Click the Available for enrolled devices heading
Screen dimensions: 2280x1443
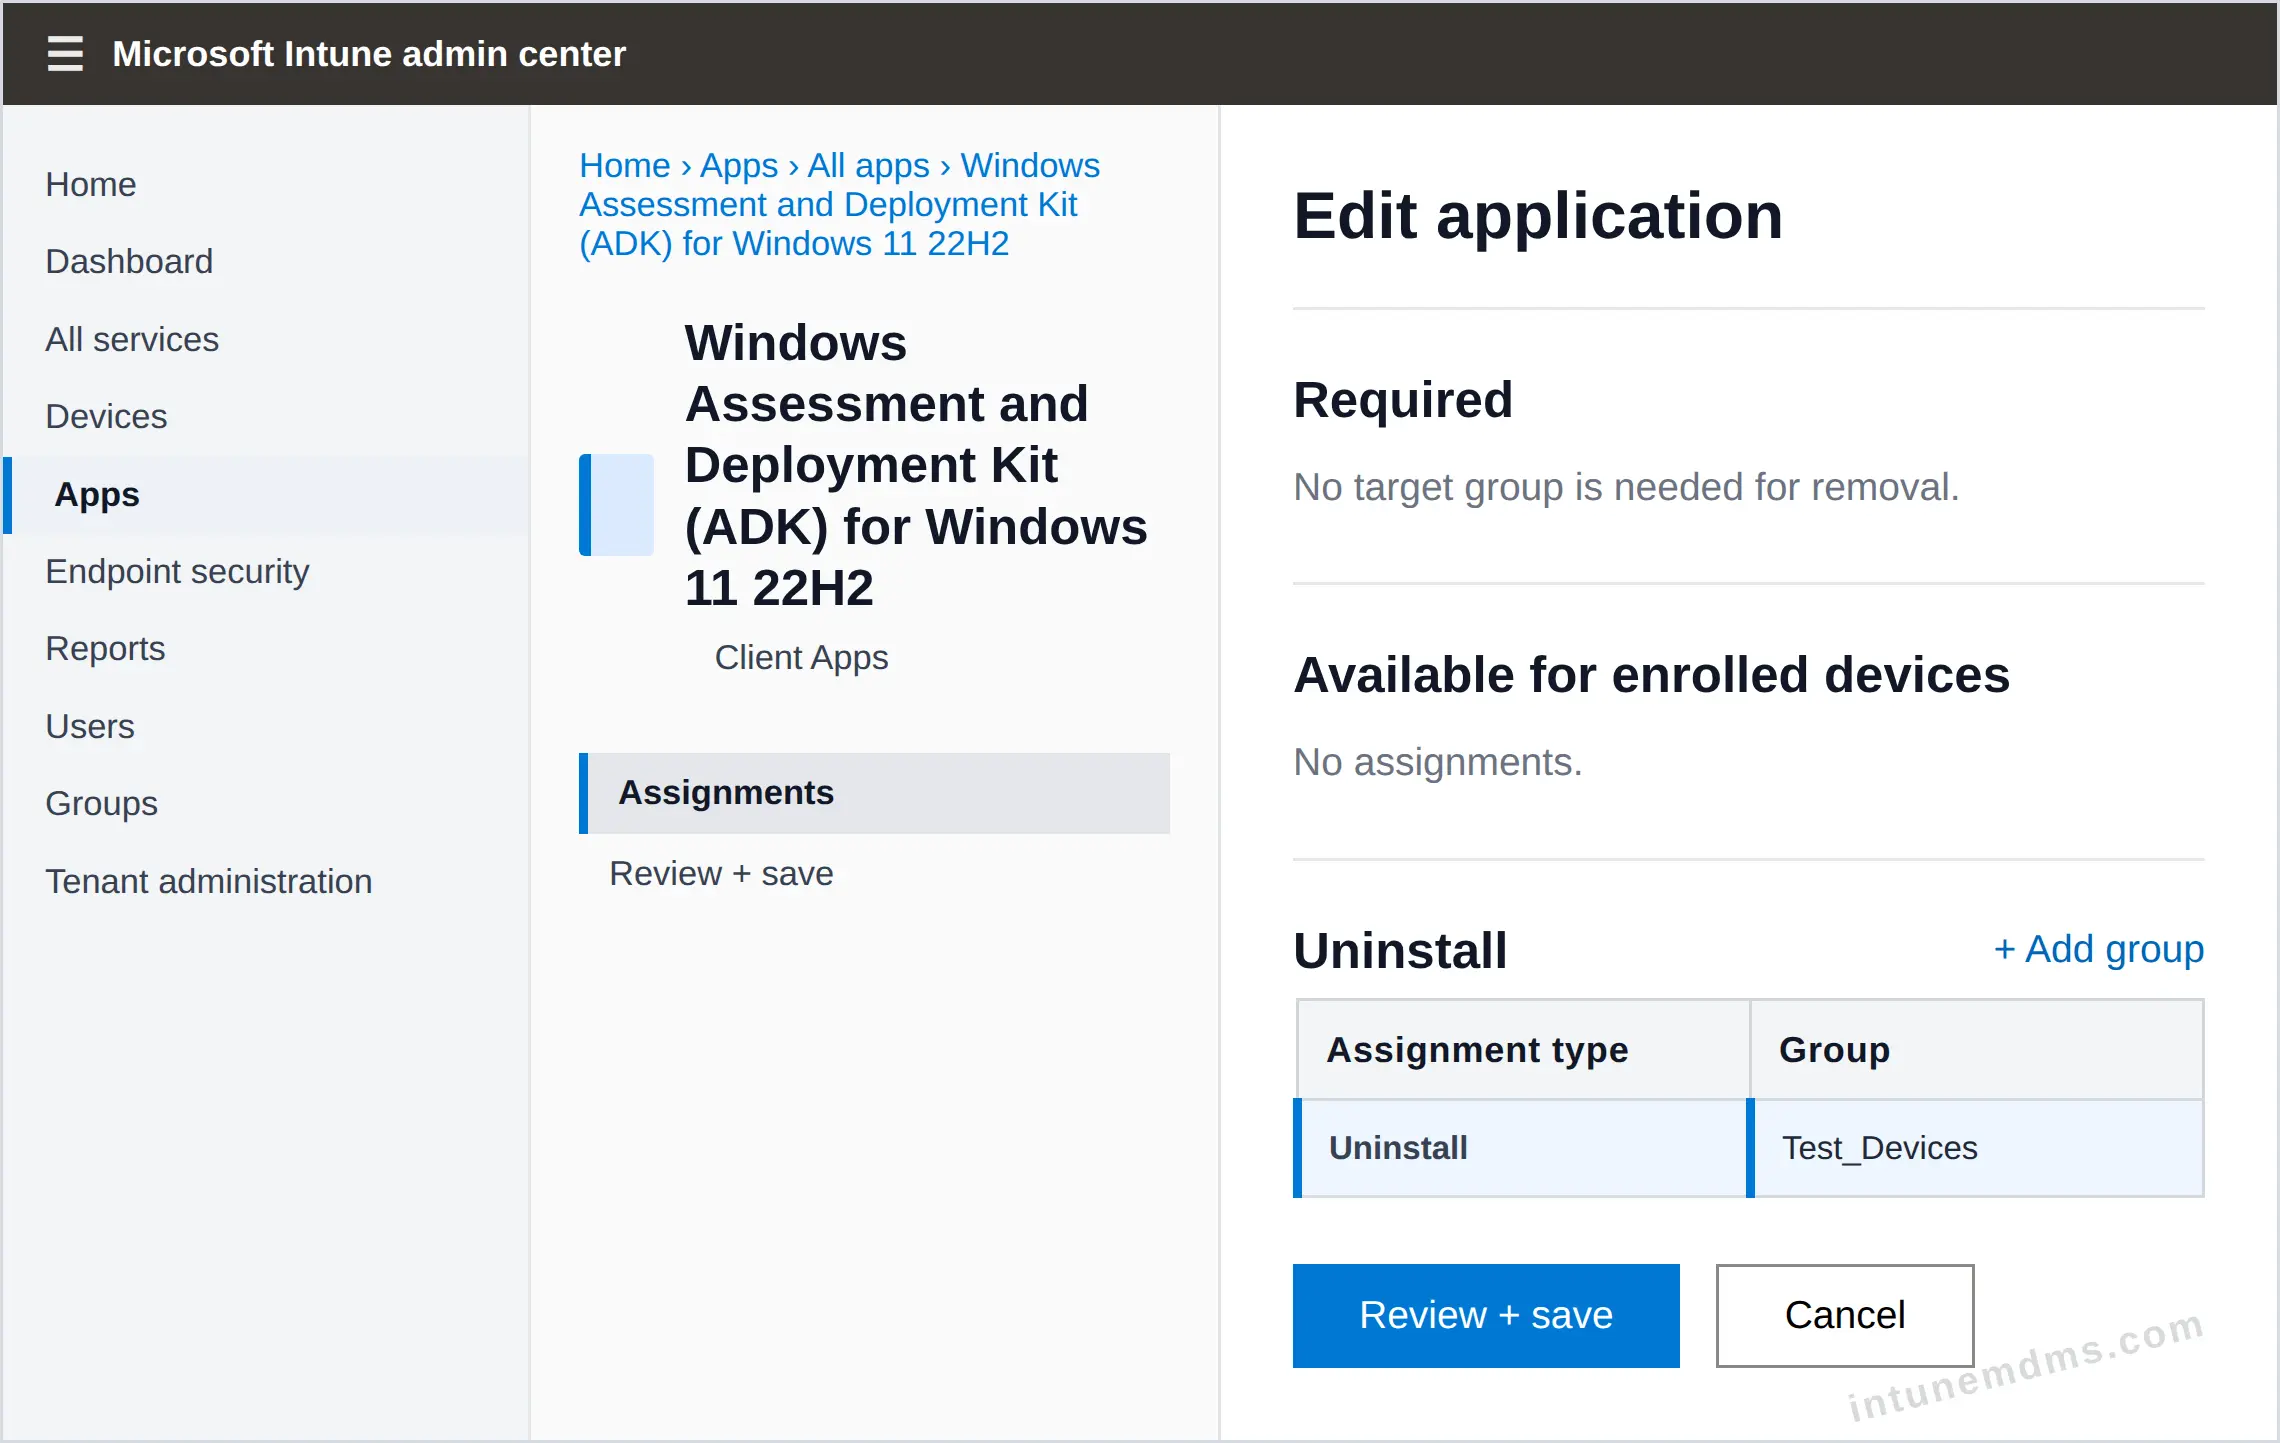coord(1651,675)
